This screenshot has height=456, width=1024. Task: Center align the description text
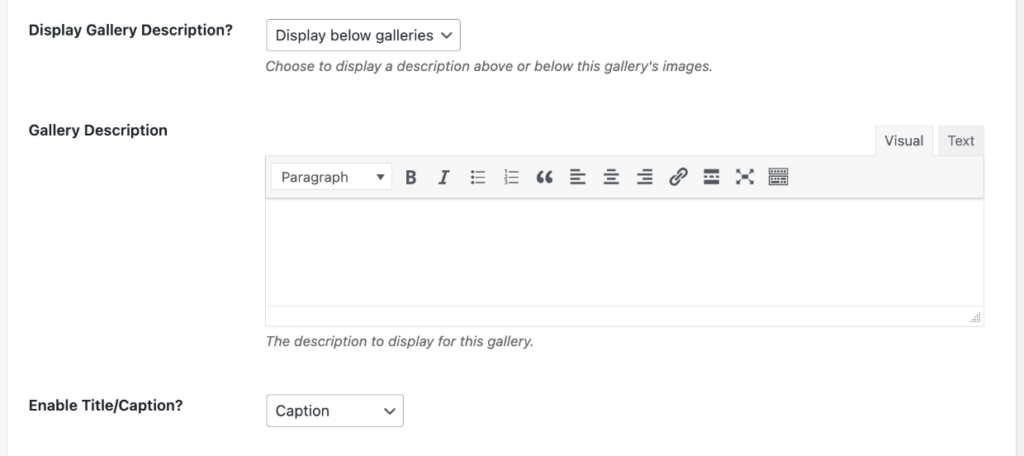click(x=611, y=177)
